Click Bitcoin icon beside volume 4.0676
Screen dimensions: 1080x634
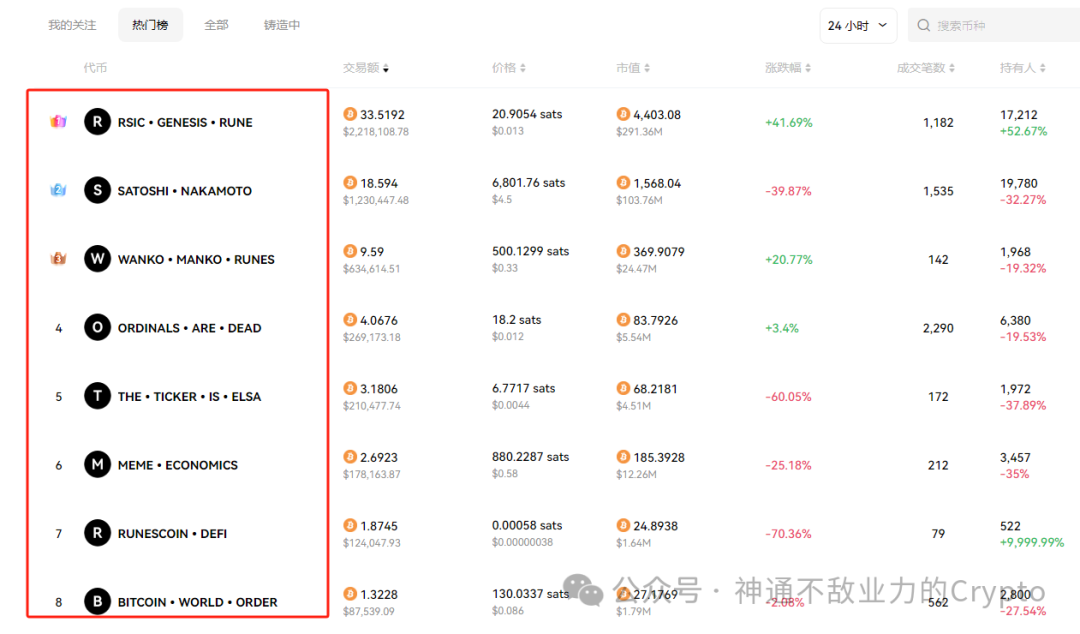pyautogui.click(x=350, y=320)
